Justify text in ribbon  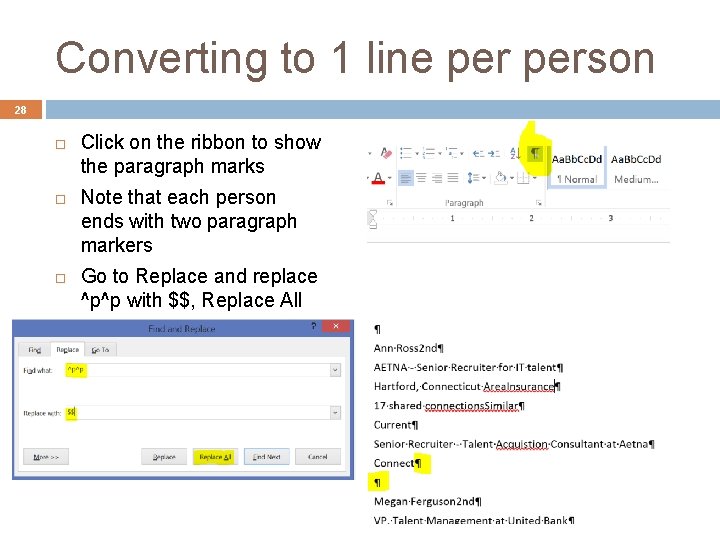tap(453, 178)
